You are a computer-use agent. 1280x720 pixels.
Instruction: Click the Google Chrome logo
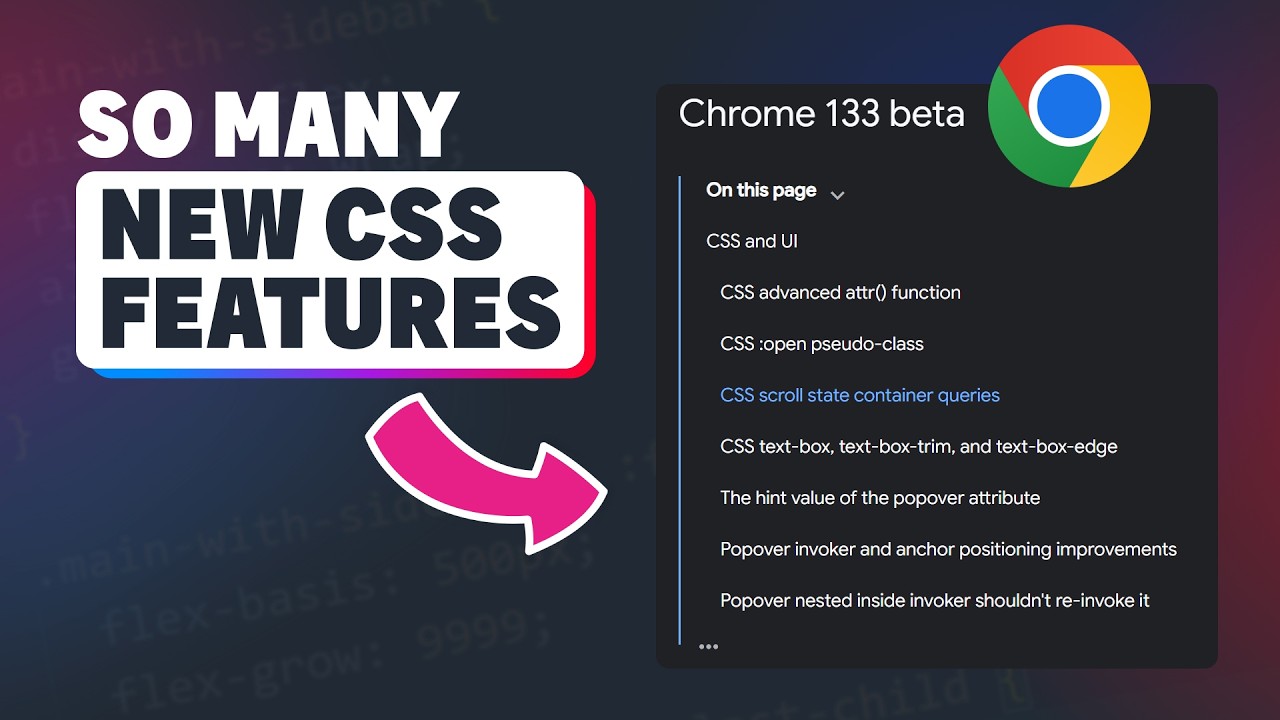[x=1069, y=106]
